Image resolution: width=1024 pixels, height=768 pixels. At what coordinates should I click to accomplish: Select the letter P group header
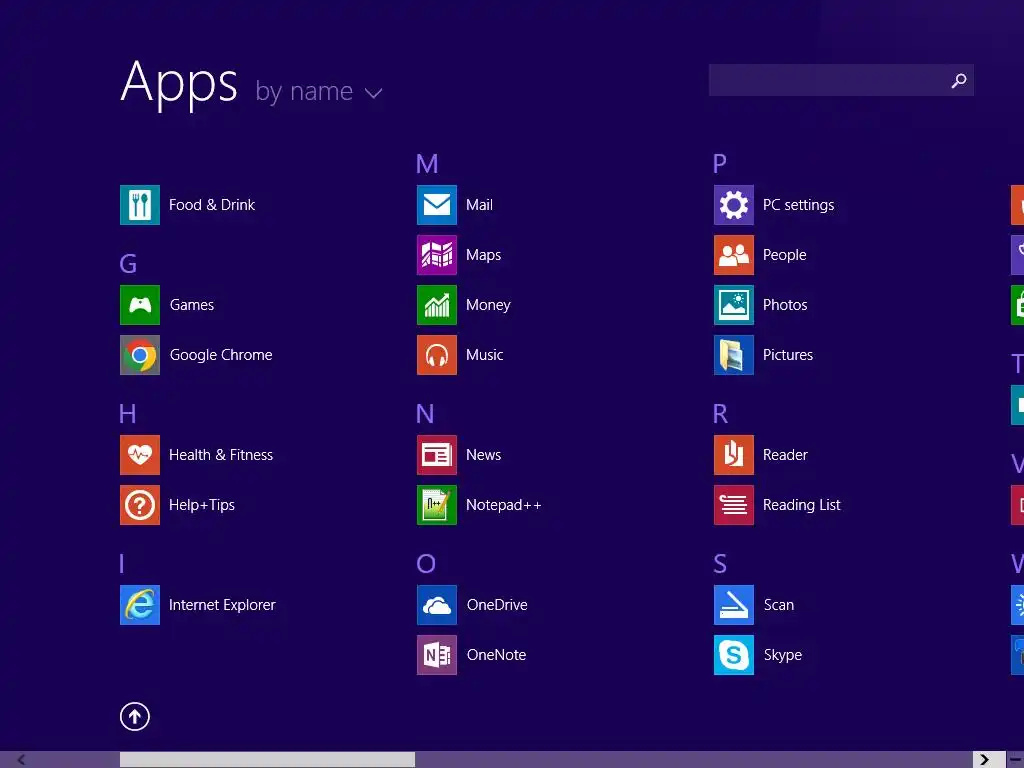click(x=720, y=164)
